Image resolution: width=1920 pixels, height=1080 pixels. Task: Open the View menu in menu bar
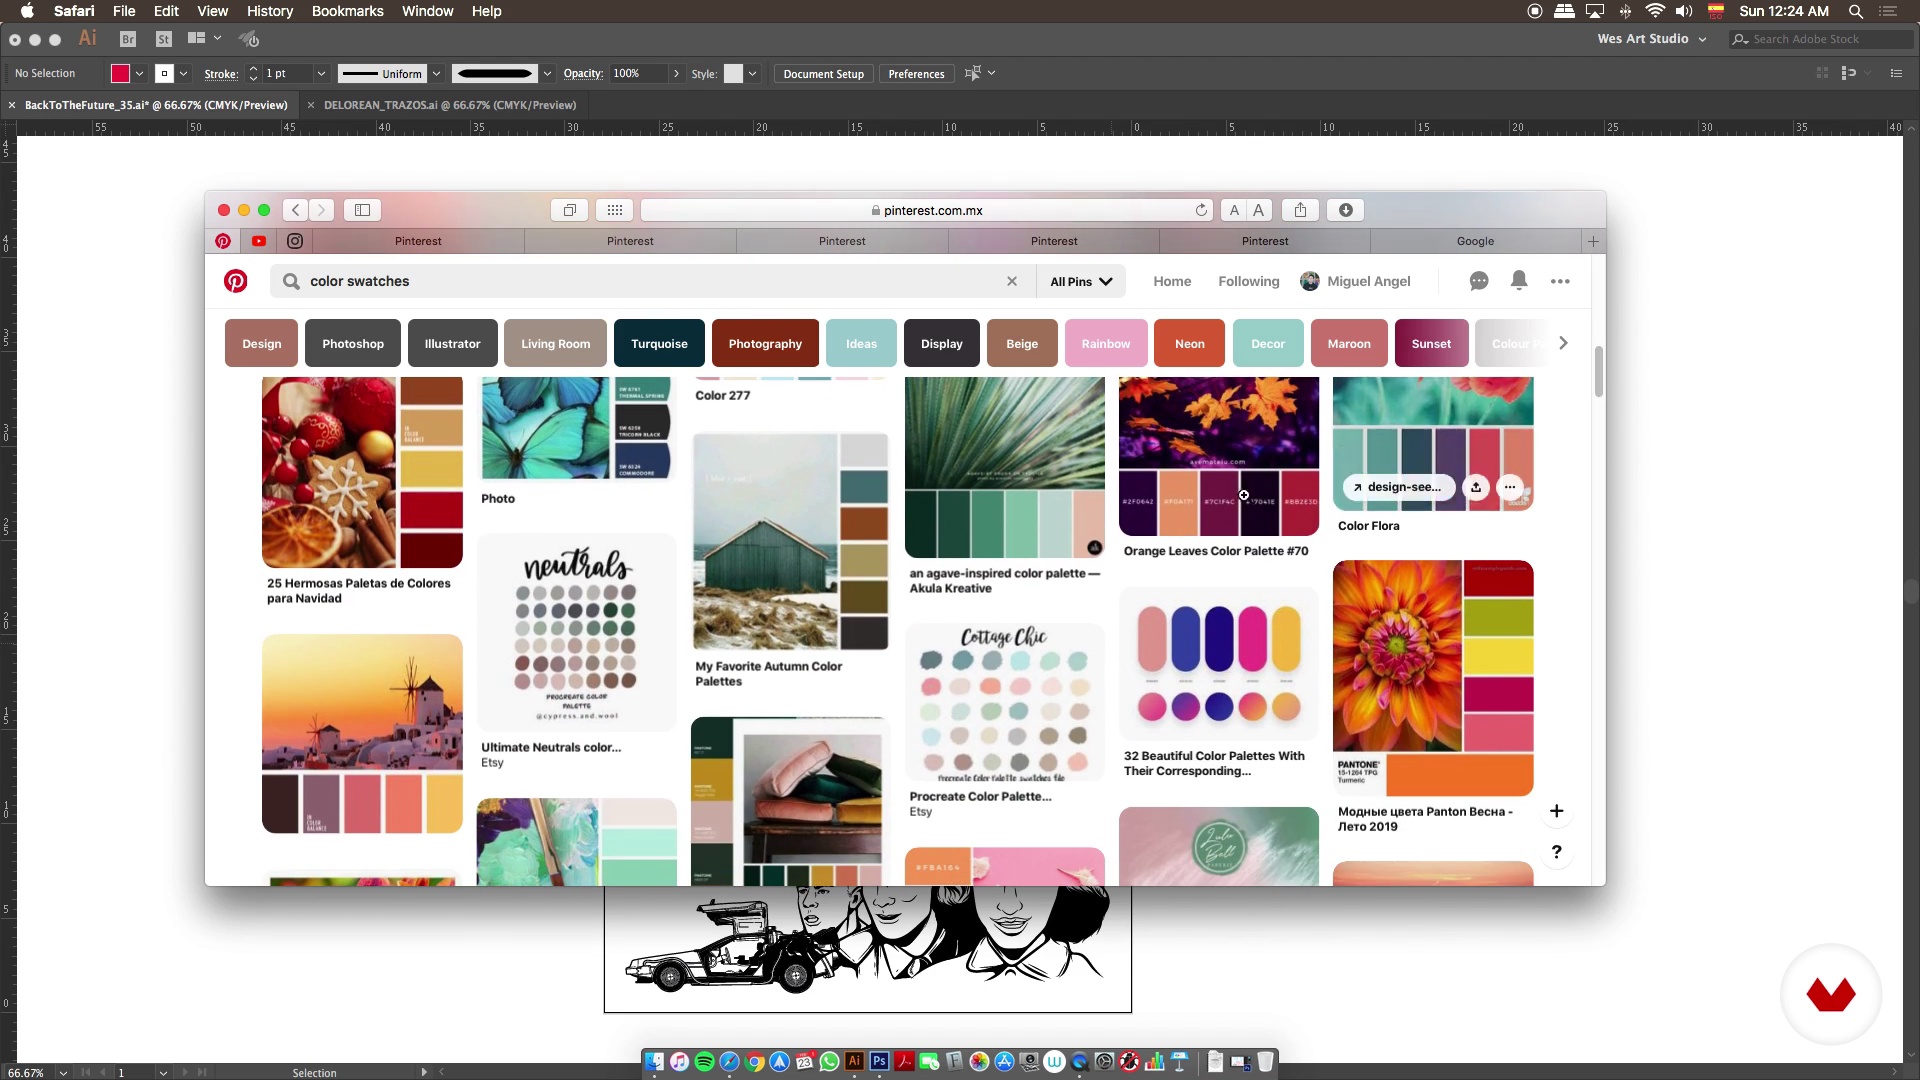tap(212, 11)
